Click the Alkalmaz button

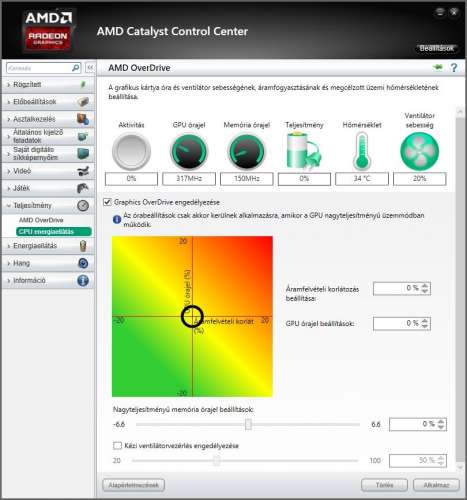pos(436,485)
